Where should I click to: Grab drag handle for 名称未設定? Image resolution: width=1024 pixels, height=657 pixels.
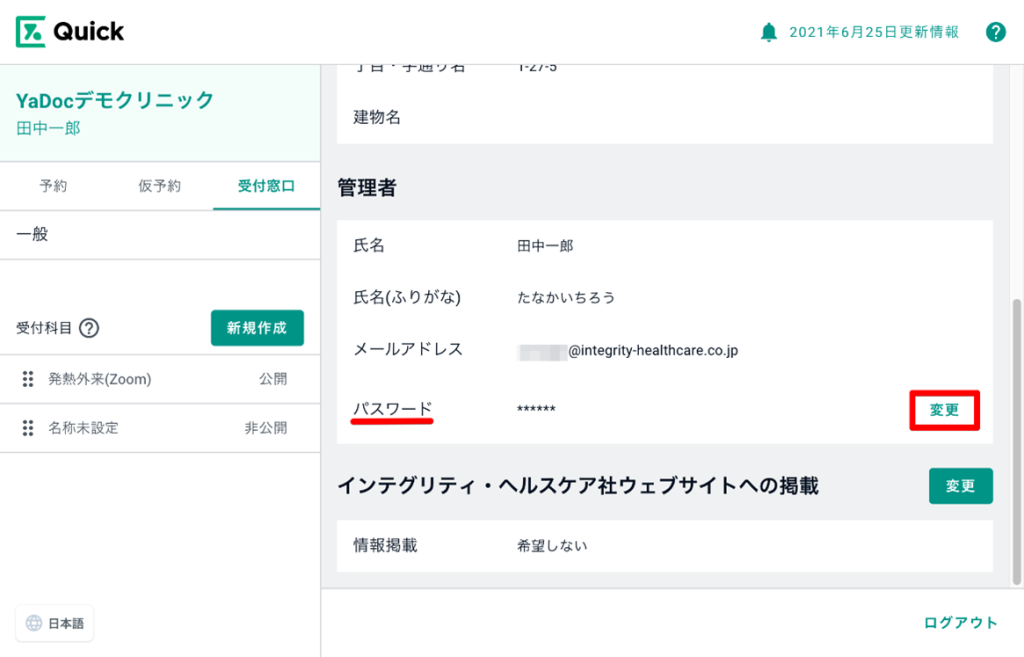click(28, 428)
